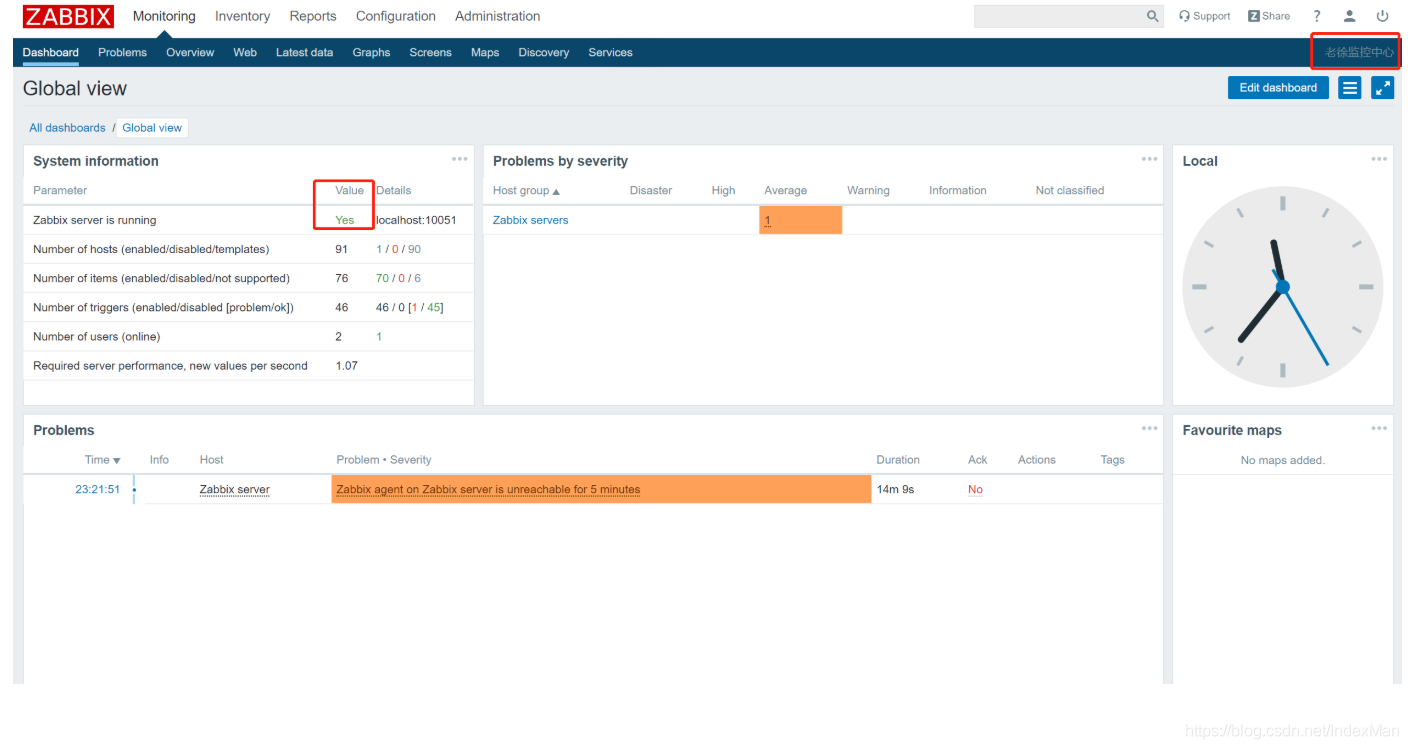Click the Duration value 14m 9s

(895, 489)
